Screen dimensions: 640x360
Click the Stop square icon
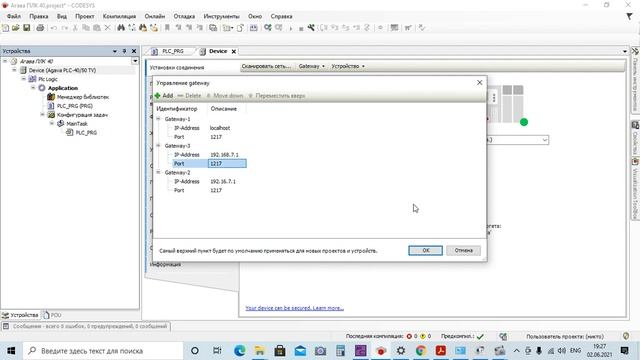[x=301, y=29]
